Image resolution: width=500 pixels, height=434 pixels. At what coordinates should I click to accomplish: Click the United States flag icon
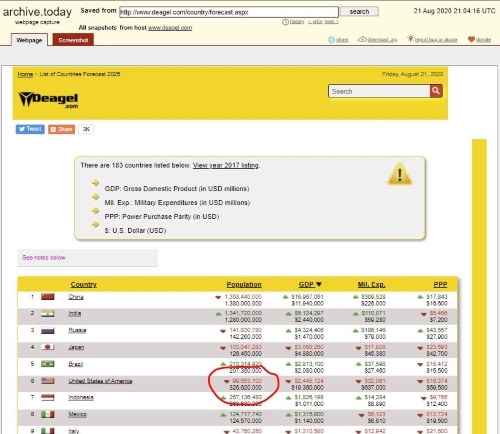click(48, 381)
